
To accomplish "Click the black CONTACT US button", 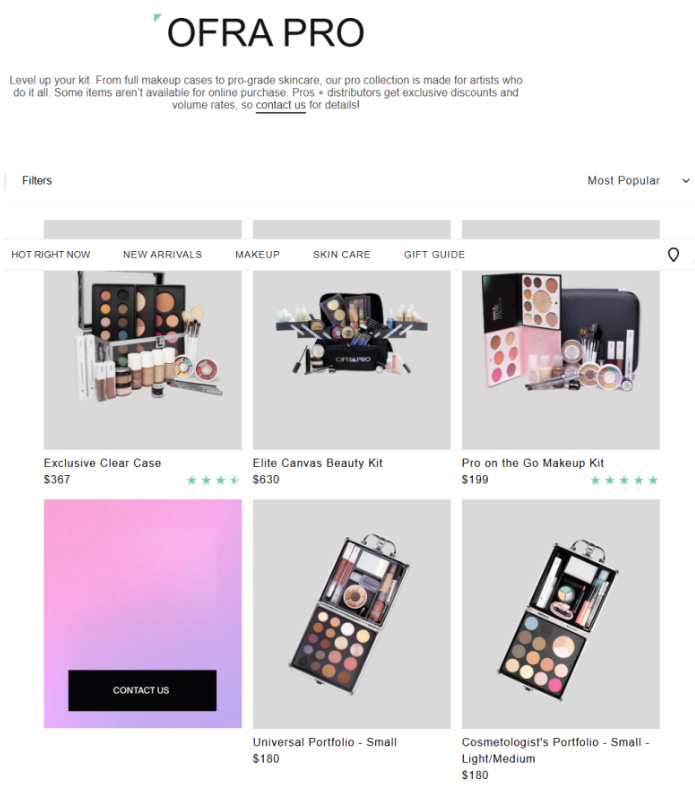I will [142, 690].
